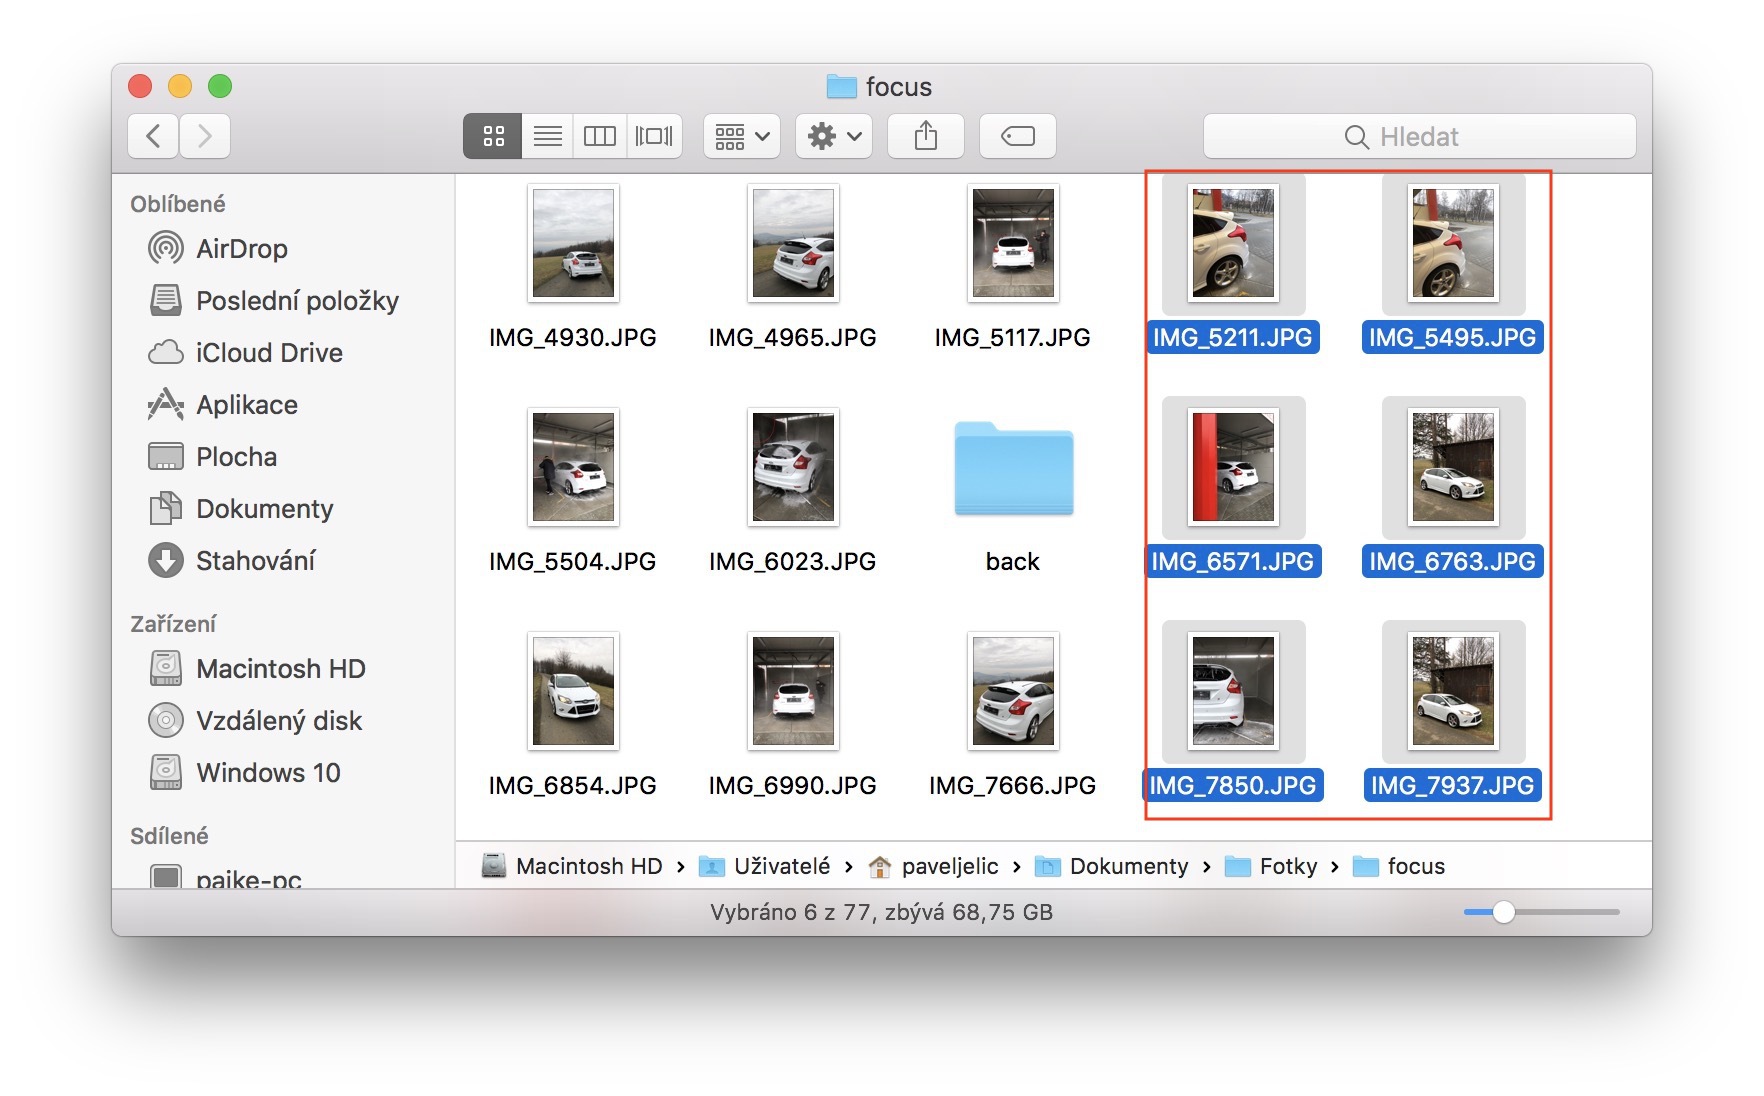This screenshot has height=1096, width=1764.
Task: Click Macintosh HD in the path bar
Action: click(572, 866)
